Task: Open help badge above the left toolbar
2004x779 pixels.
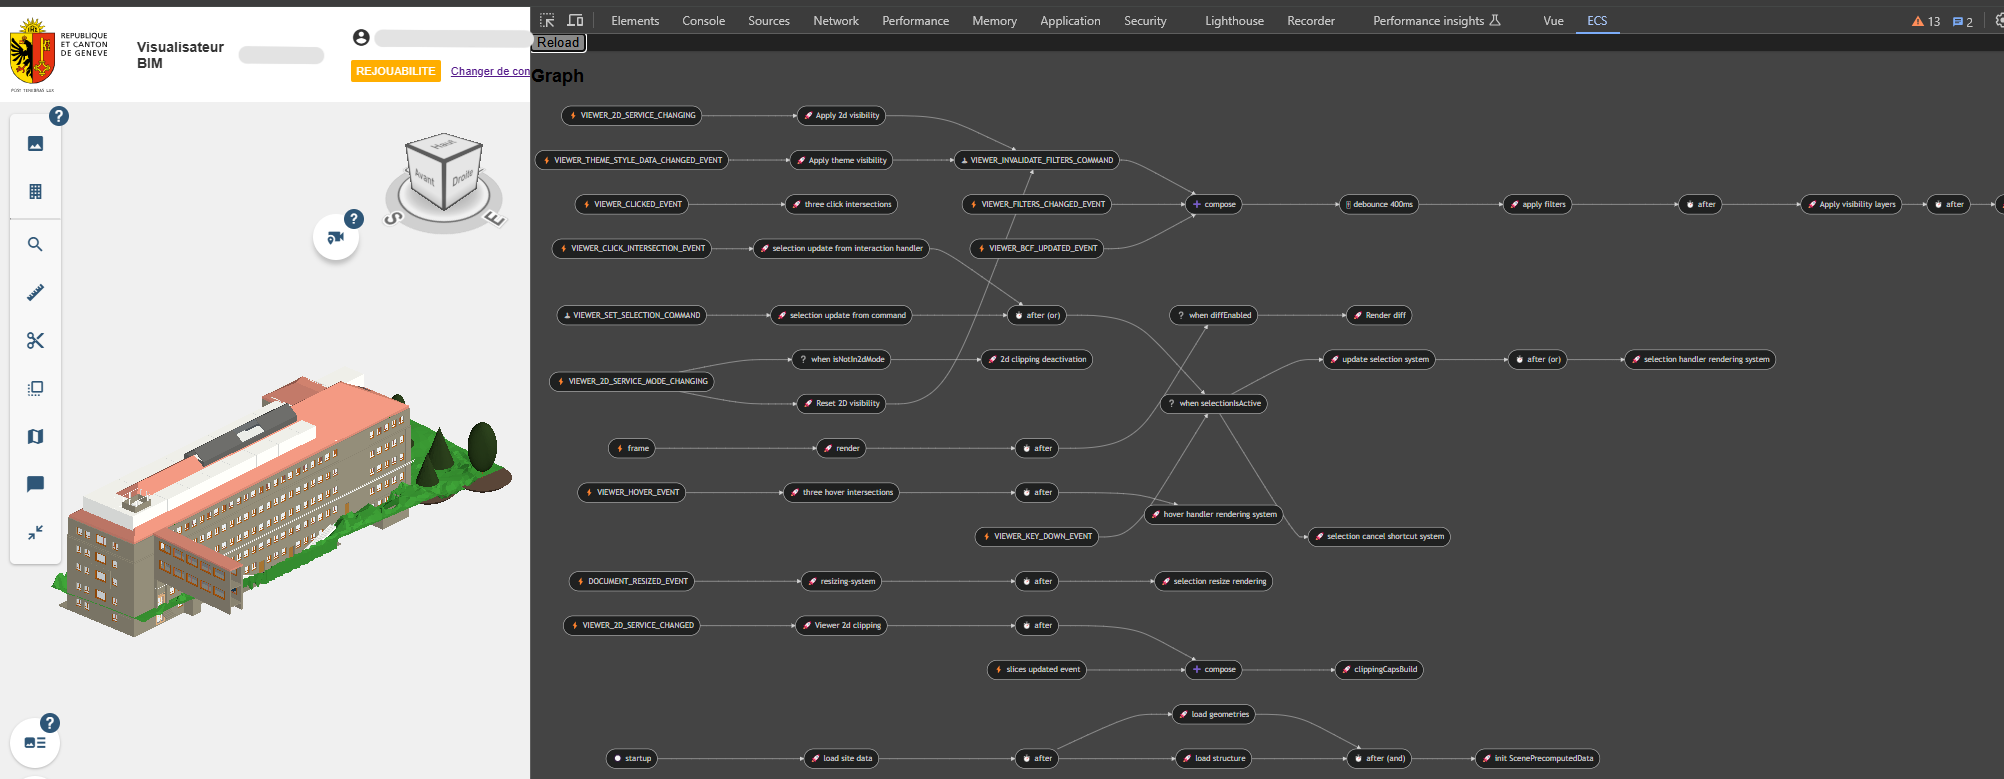Action: (x=59, y=116)
